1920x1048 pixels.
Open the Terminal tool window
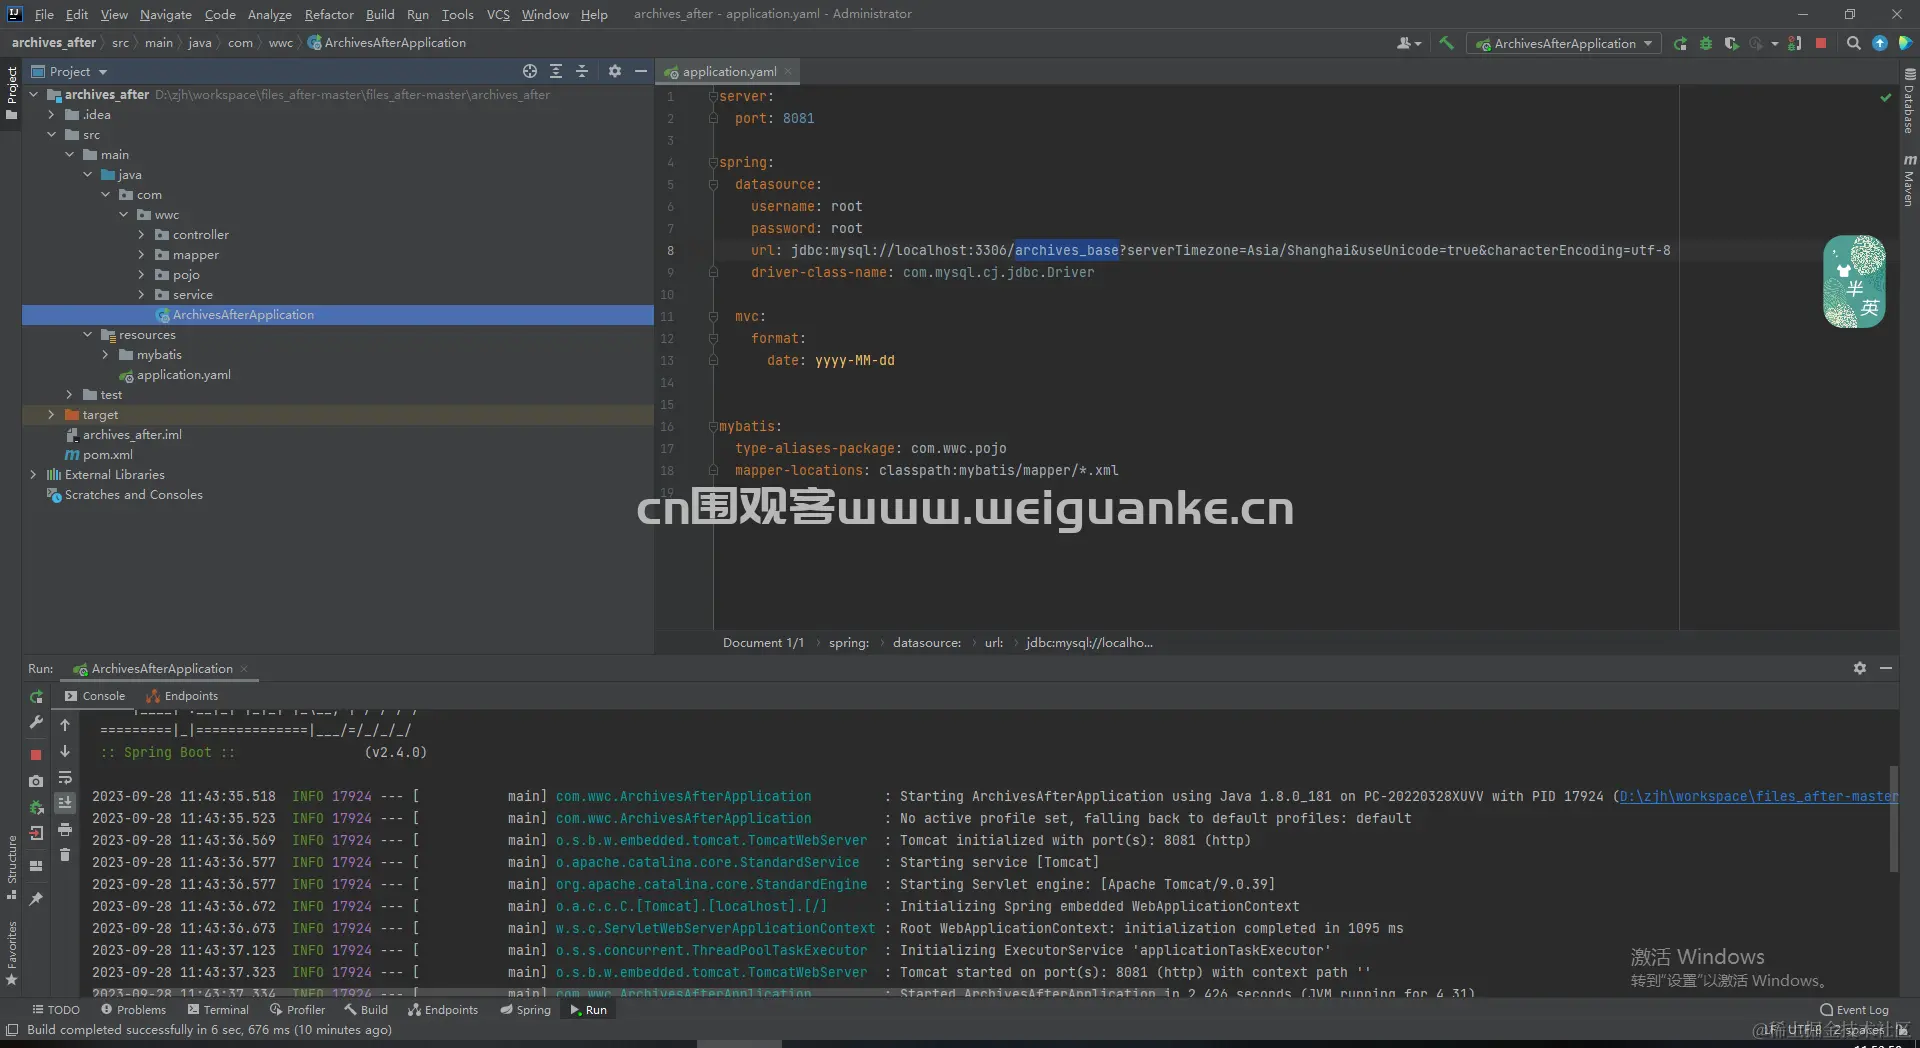[x=217, y=1010]
